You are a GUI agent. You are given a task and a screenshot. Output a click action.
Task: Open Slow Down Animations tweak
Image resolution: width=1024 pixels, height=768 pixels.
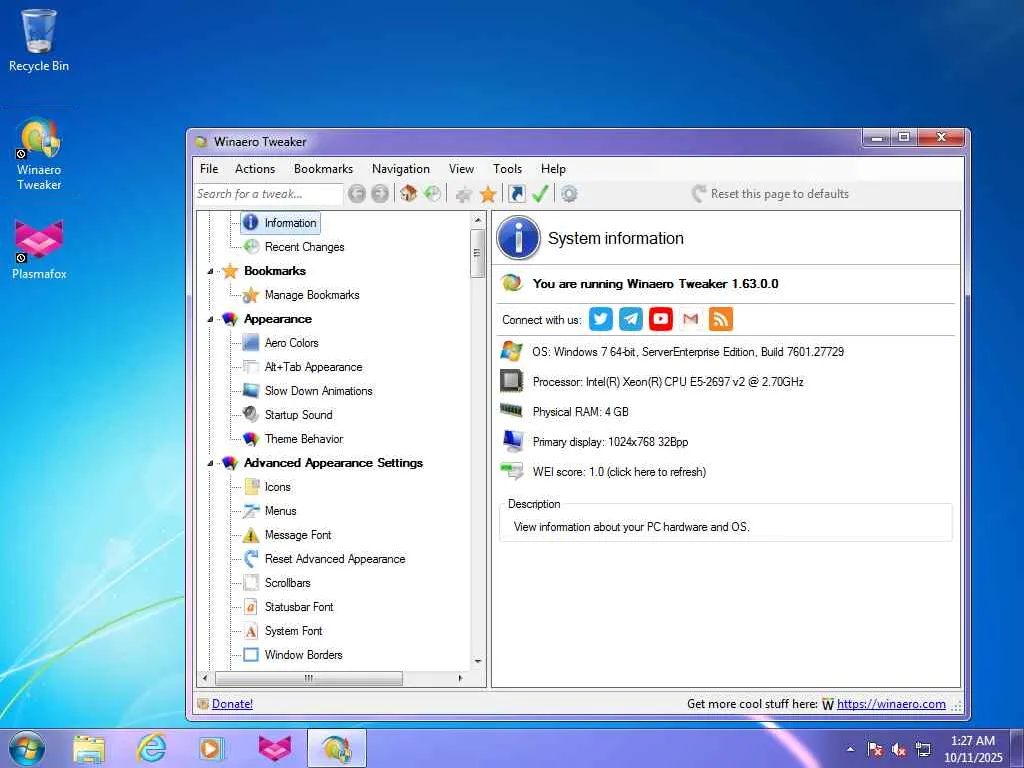318,391
